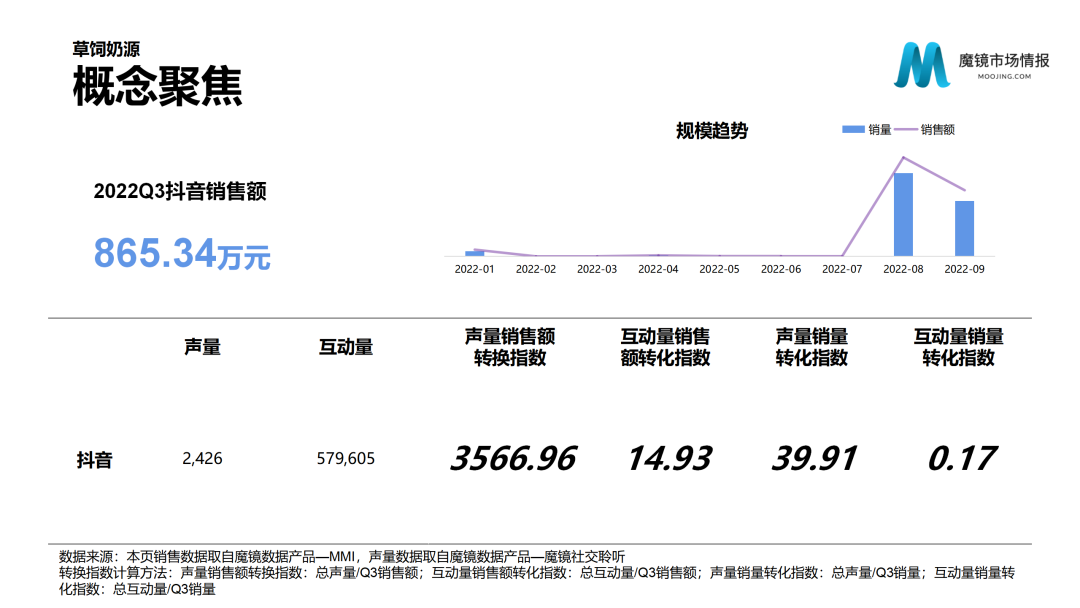
Task: Click the 2022-03 axis label
Action: pyautogui.click(x=597, y=269)
